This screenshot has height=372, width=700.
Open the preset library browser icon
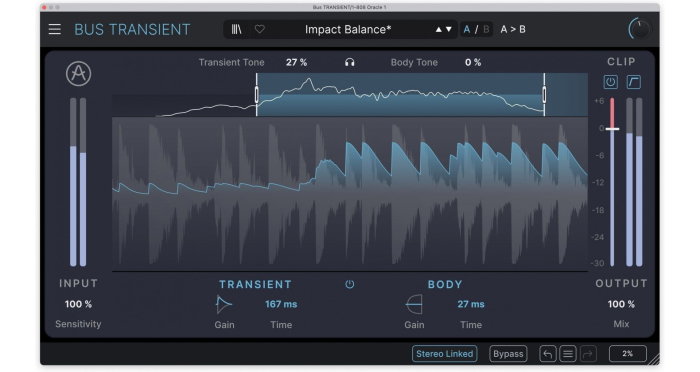point(236,29)
